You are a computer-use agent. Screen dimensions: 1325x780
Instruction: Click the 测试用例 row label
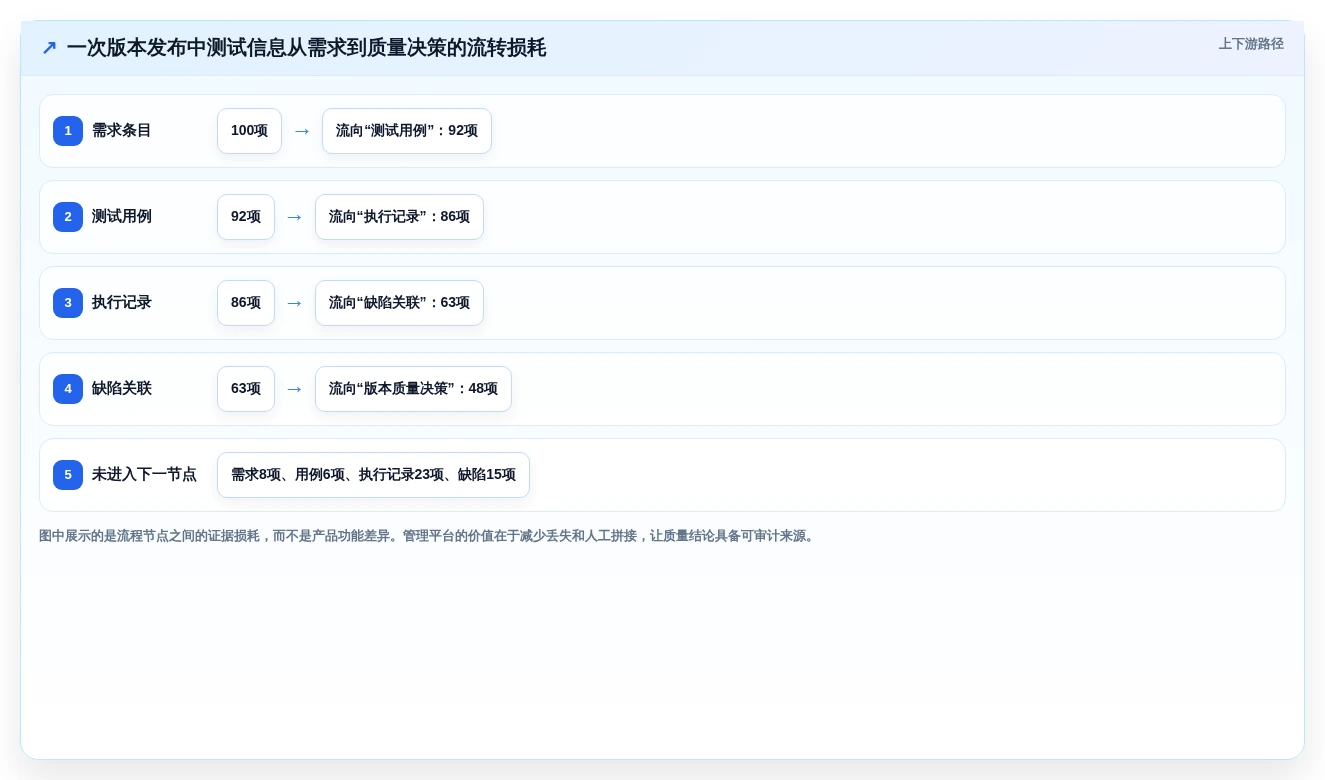pos(122,217)
